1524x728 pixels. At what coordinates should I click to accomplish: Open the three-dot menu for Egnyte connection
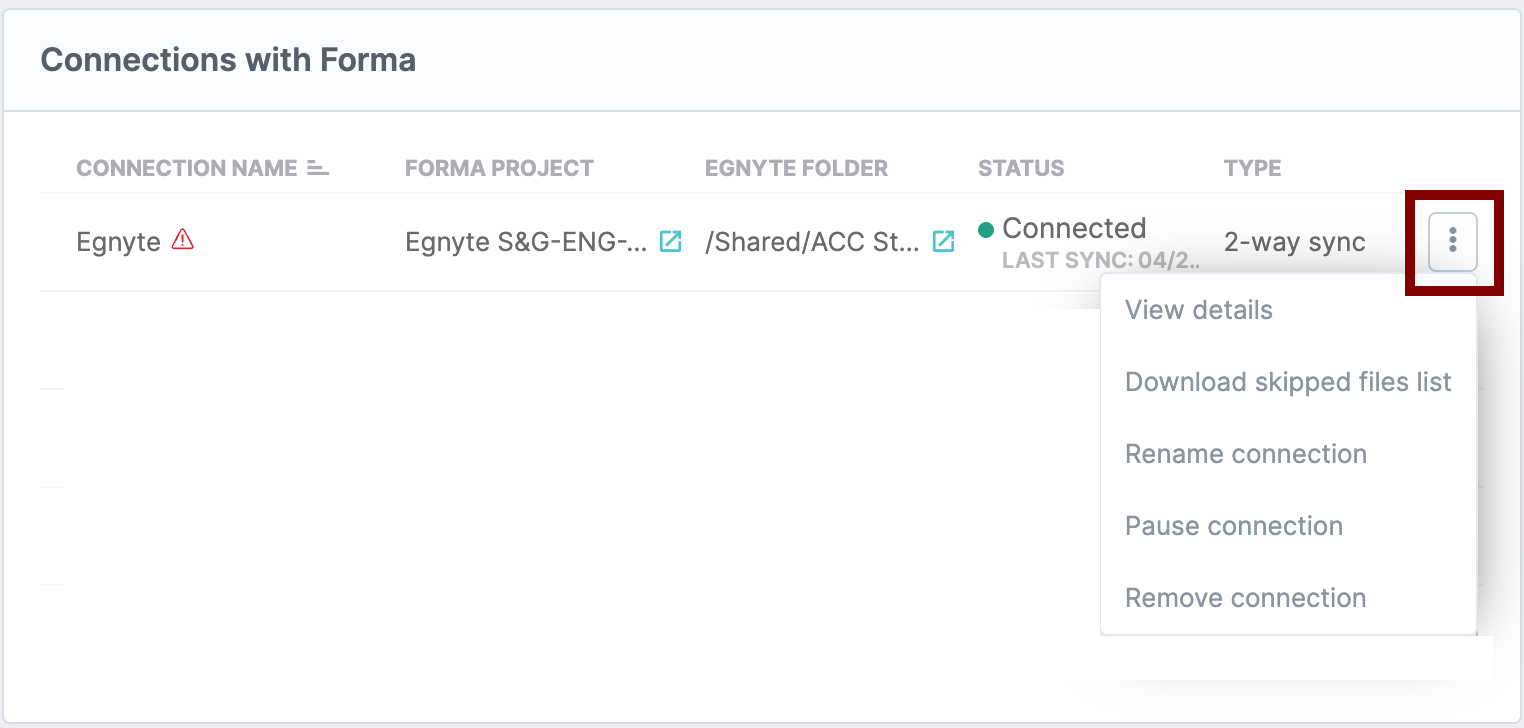coord(1453,241)
